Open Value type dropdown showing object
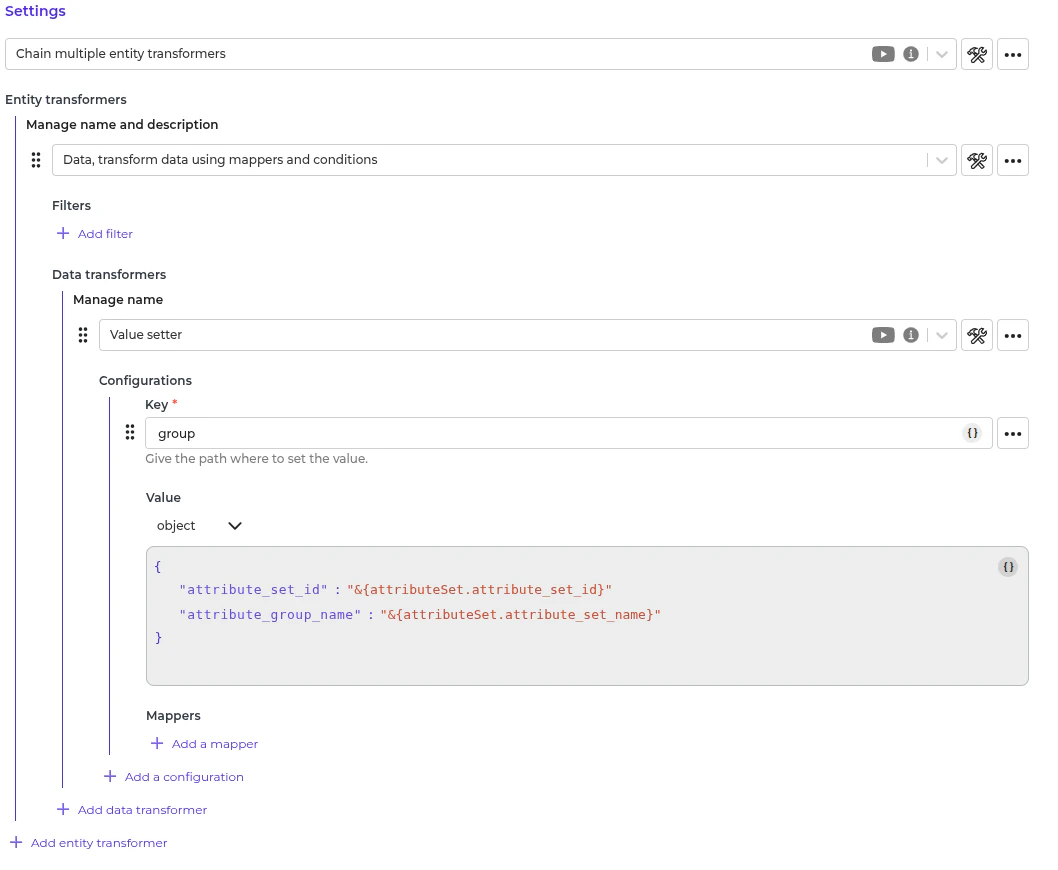 [x=198, y=525]
